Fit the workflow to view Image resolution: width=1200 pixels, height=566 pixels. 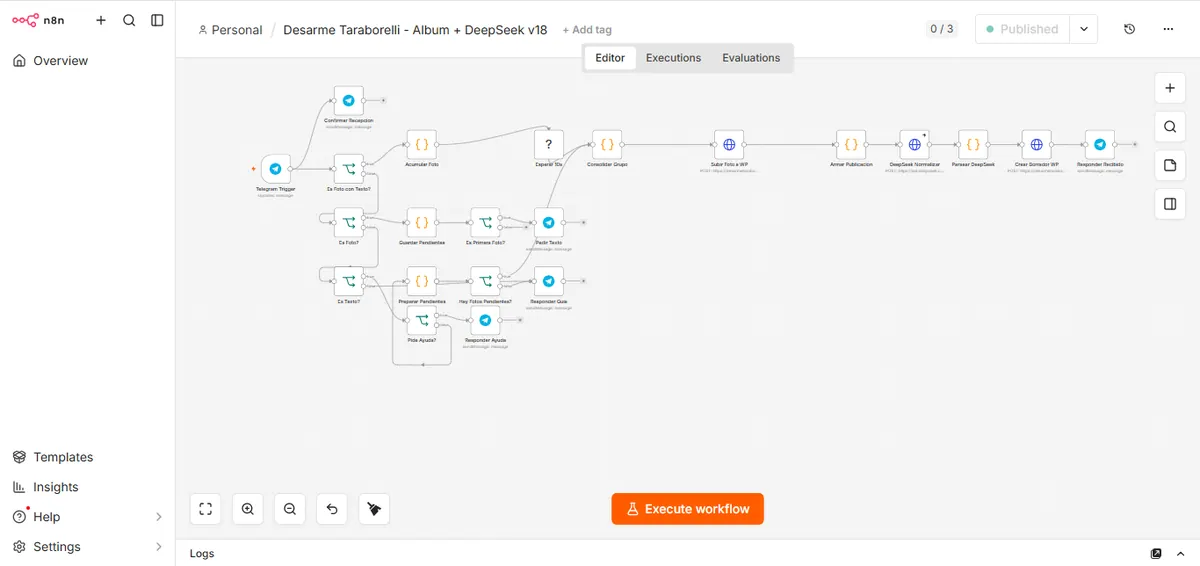click(205, 509)
